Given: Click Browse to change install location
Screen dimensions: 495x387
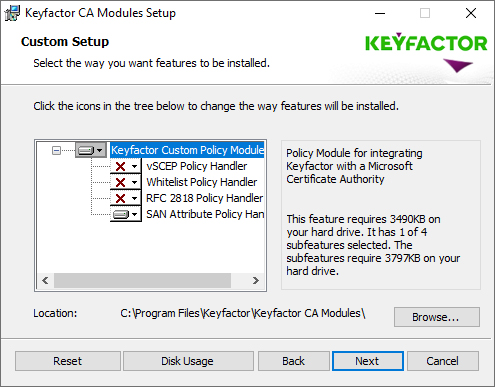Looking at the screenshot, I should [x=437, y=317].
